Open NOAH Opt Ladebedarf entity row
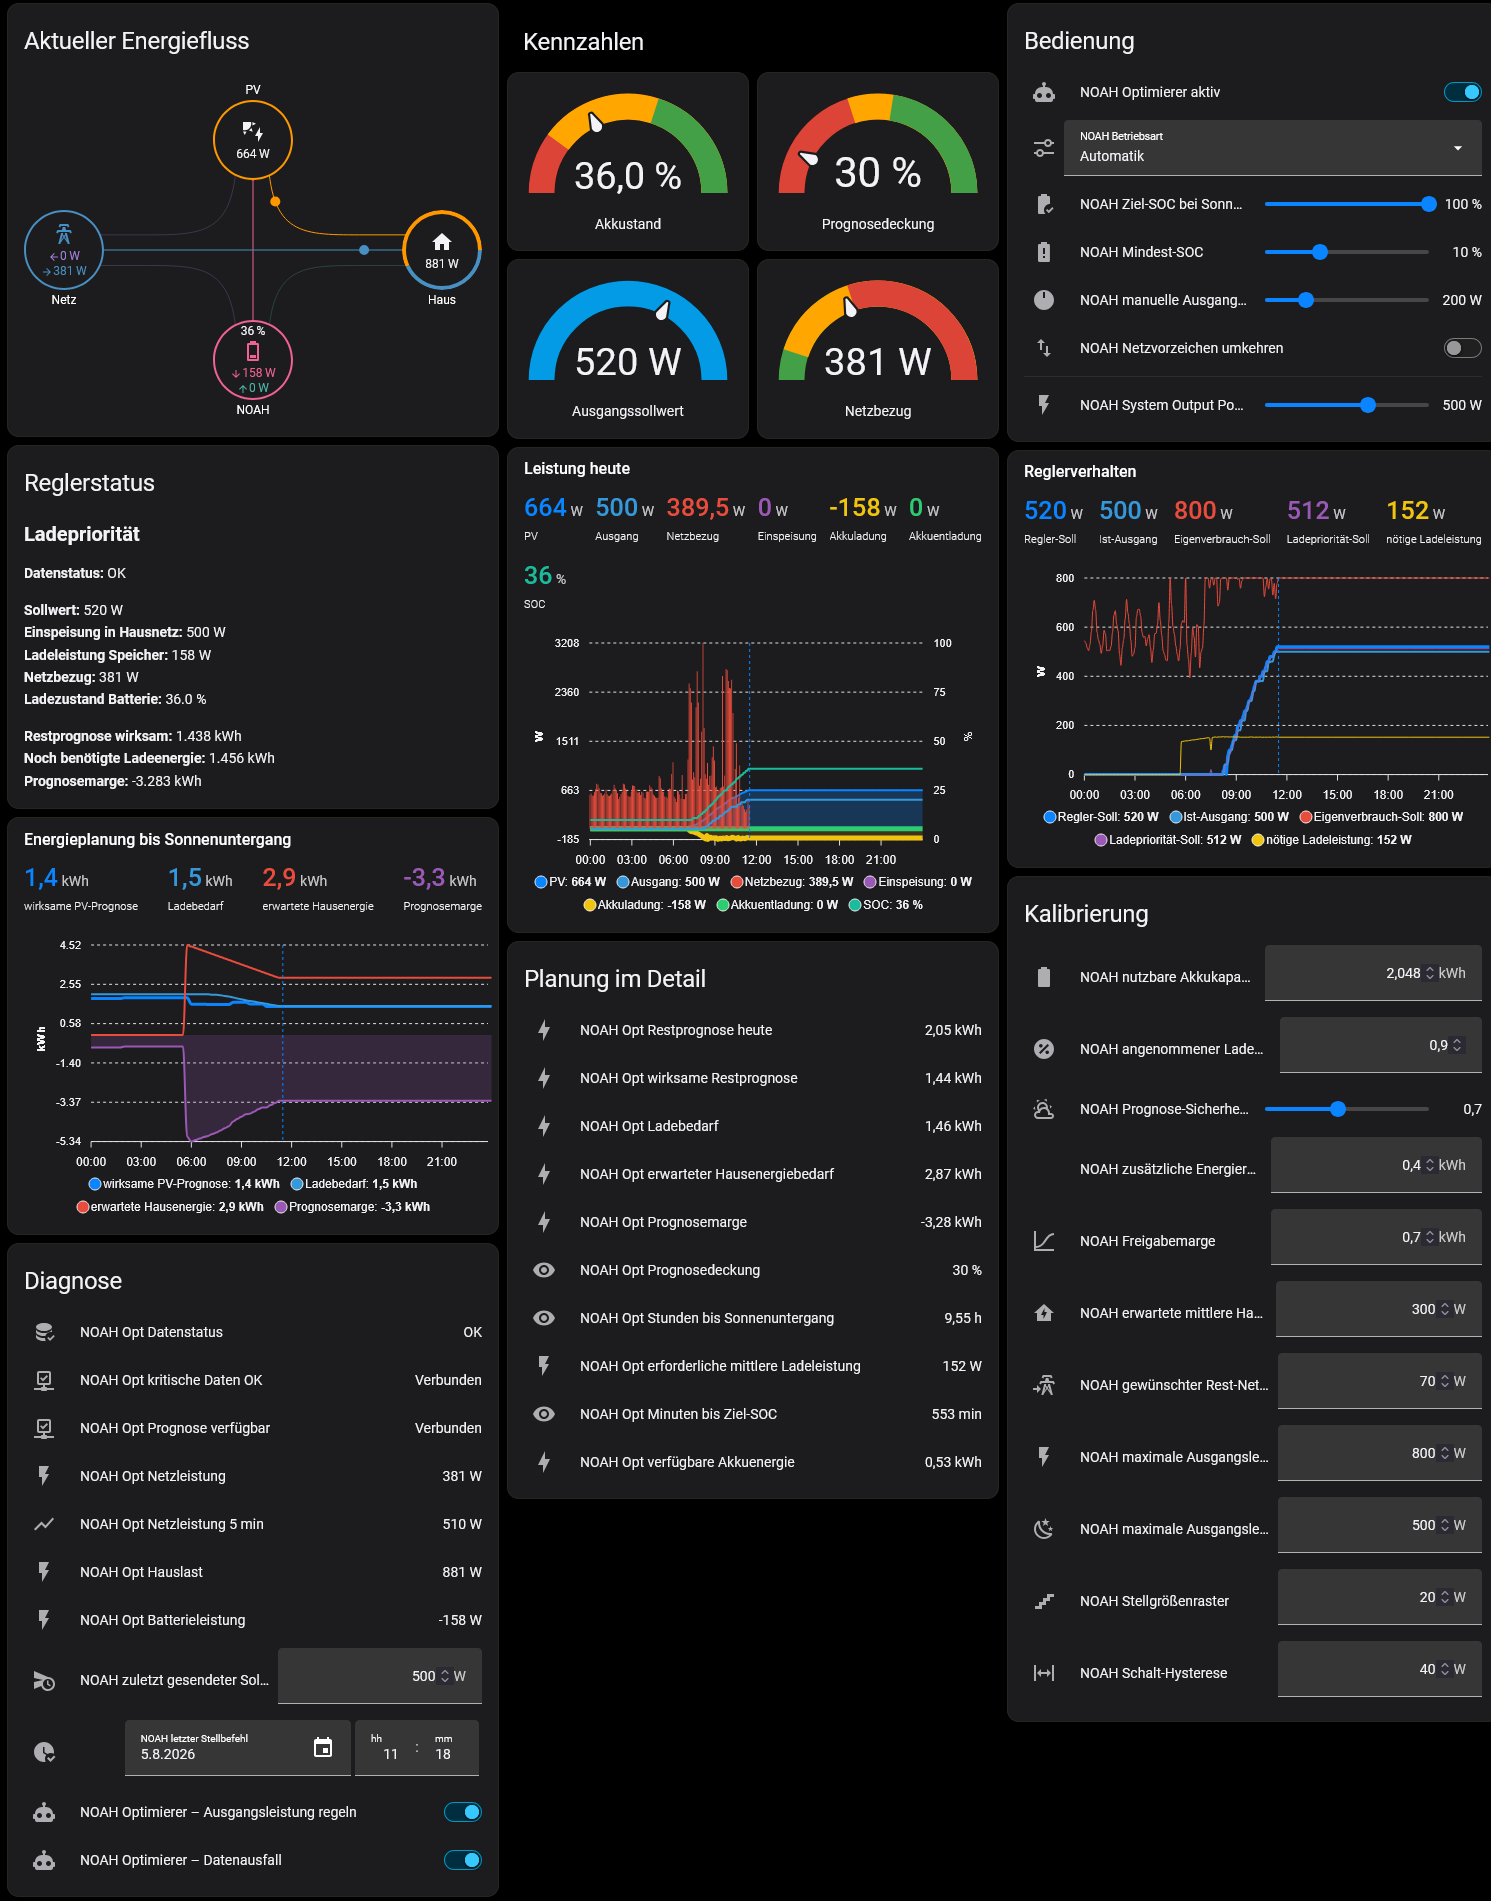 pos(753,1126)
